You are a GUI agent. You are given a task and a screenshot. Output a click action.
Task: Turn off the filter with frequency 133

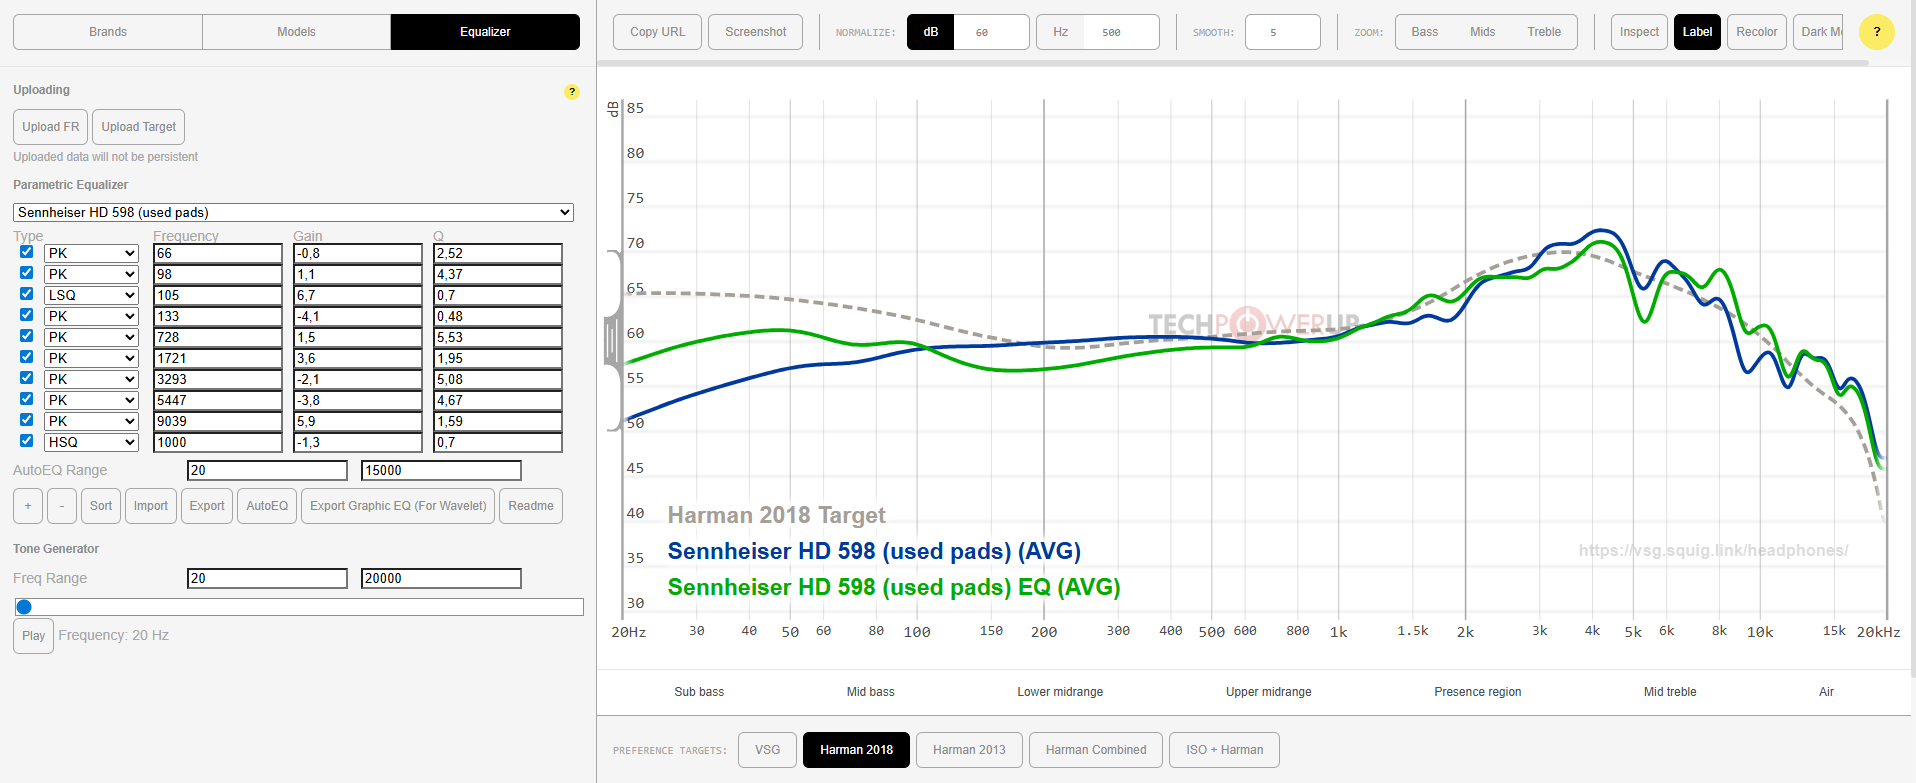[x=27, y=315]
